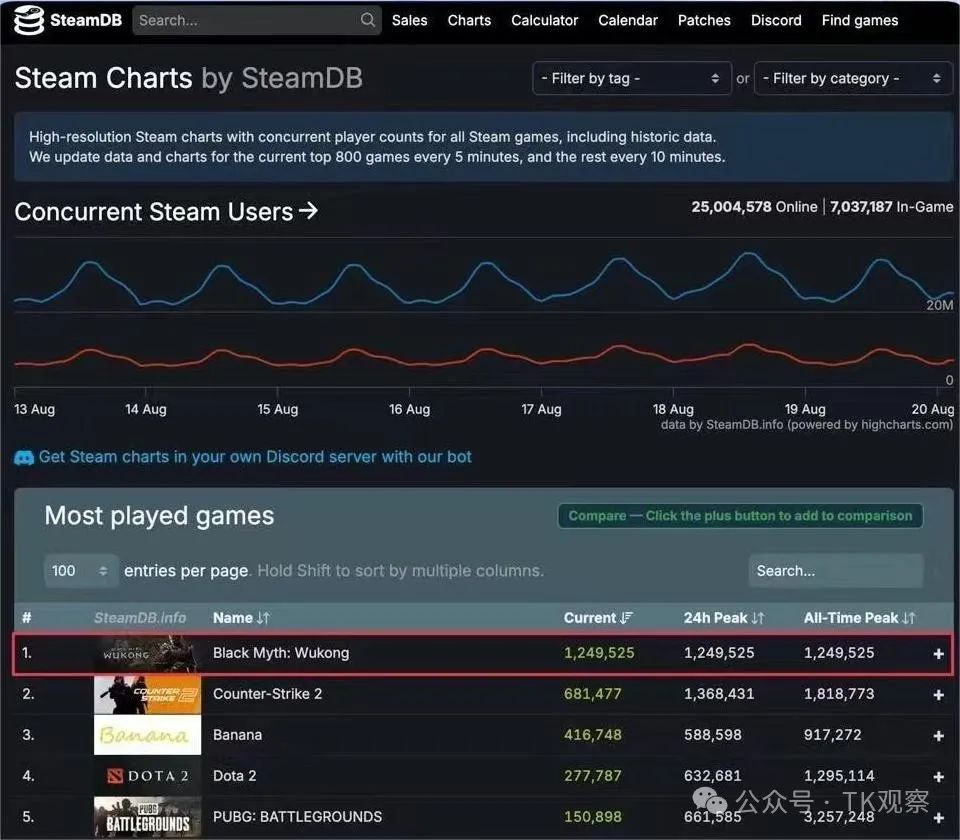Click the Compare button
960x840 pixels.
pyautogui.click(x=740, y=516)
